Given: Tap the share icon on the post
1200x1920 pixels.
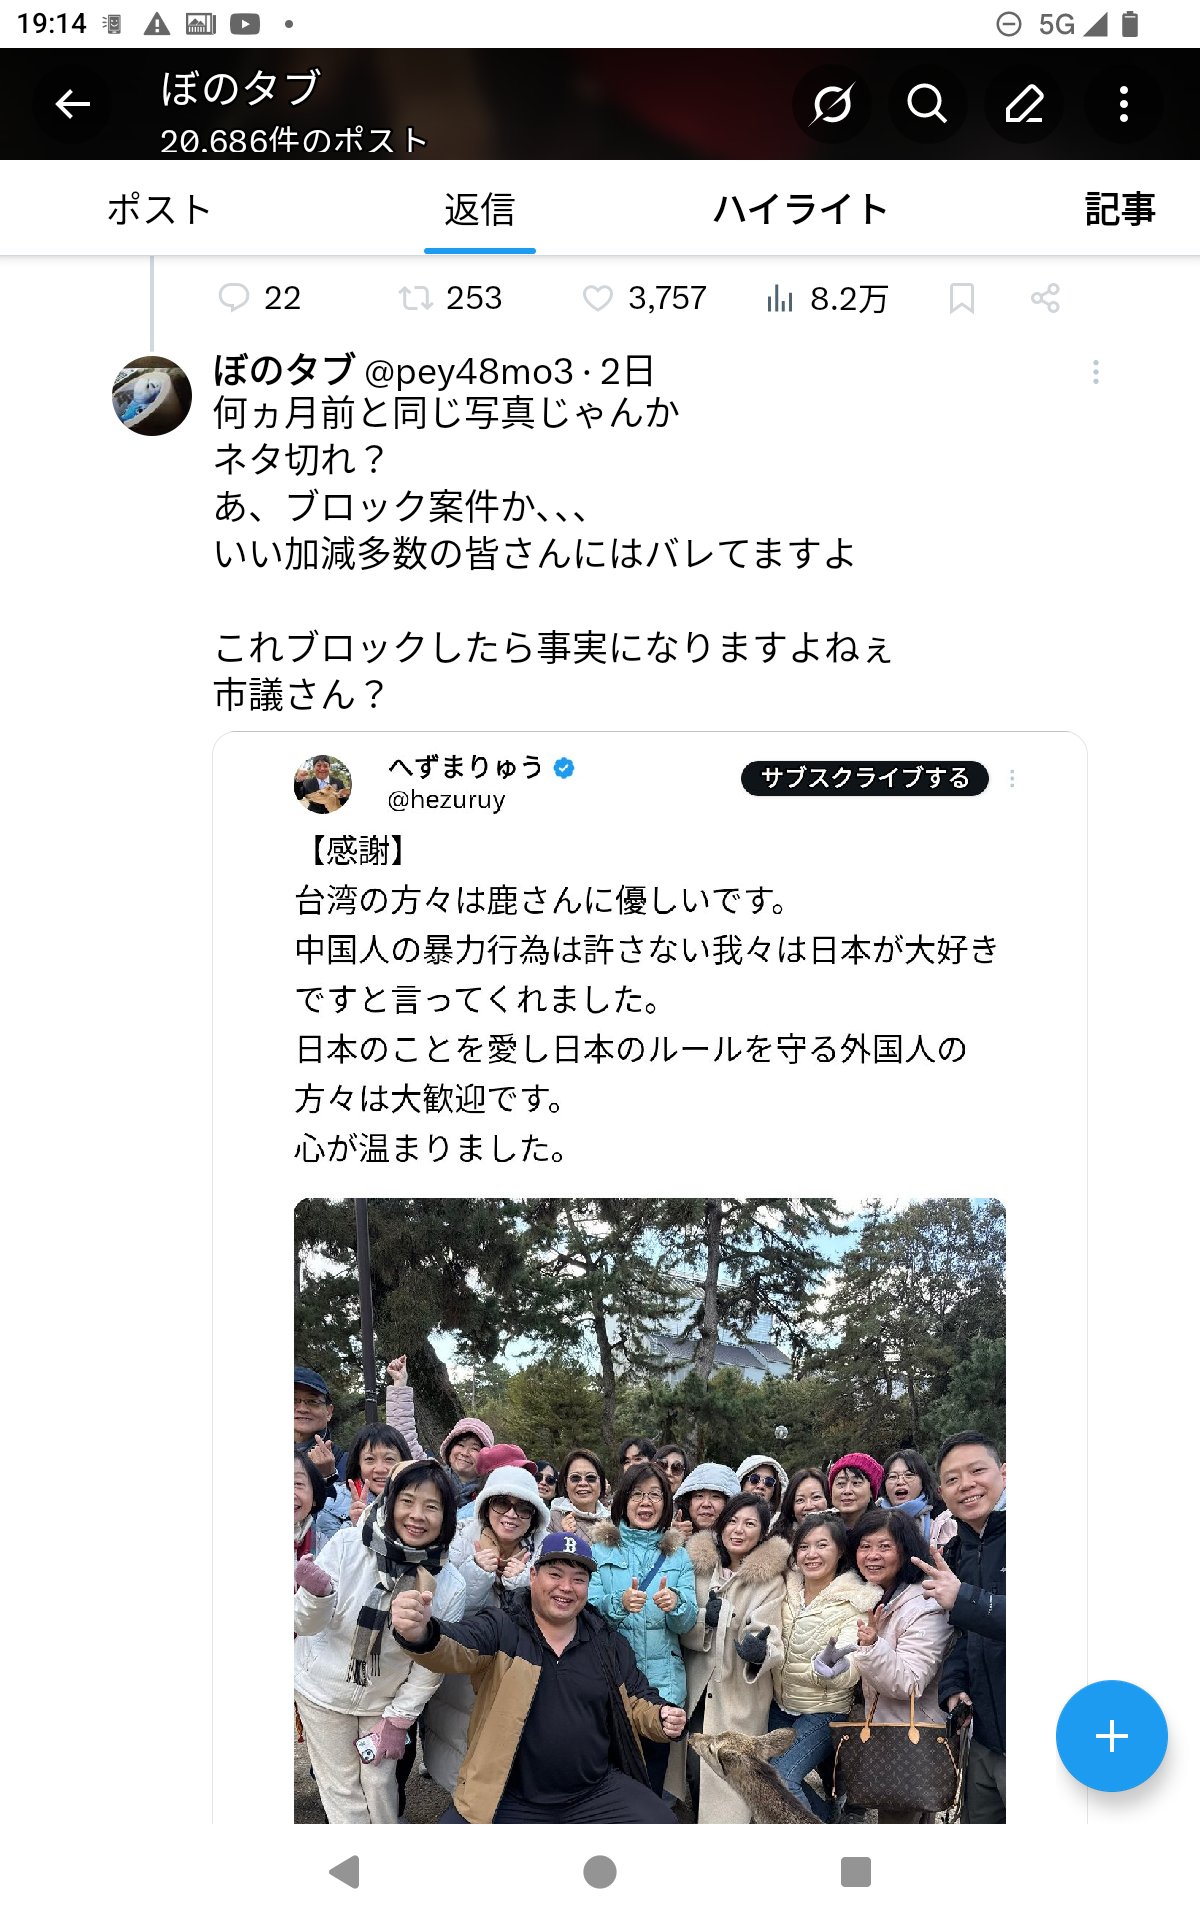Looking at the screenshot, I should point(1045,298).
